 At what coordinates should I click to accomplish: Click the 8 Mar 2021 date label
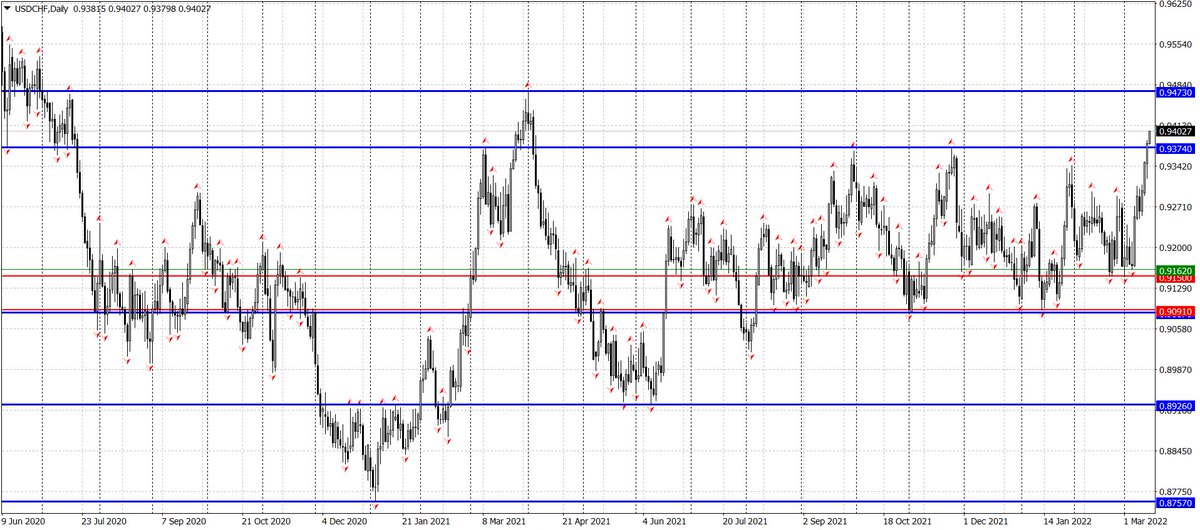click(x=504, y=521)
